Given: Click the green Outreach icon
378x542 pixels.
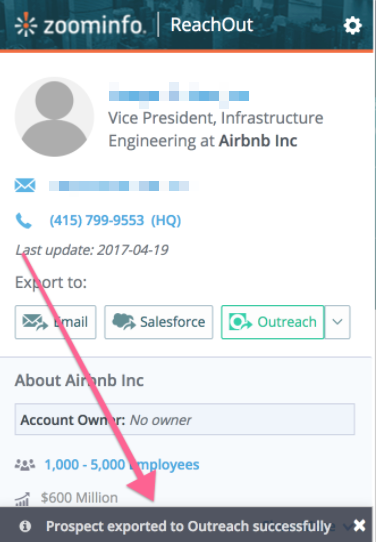Looking at the screenshot, I should pyautogui.click(x=240, y=322).
